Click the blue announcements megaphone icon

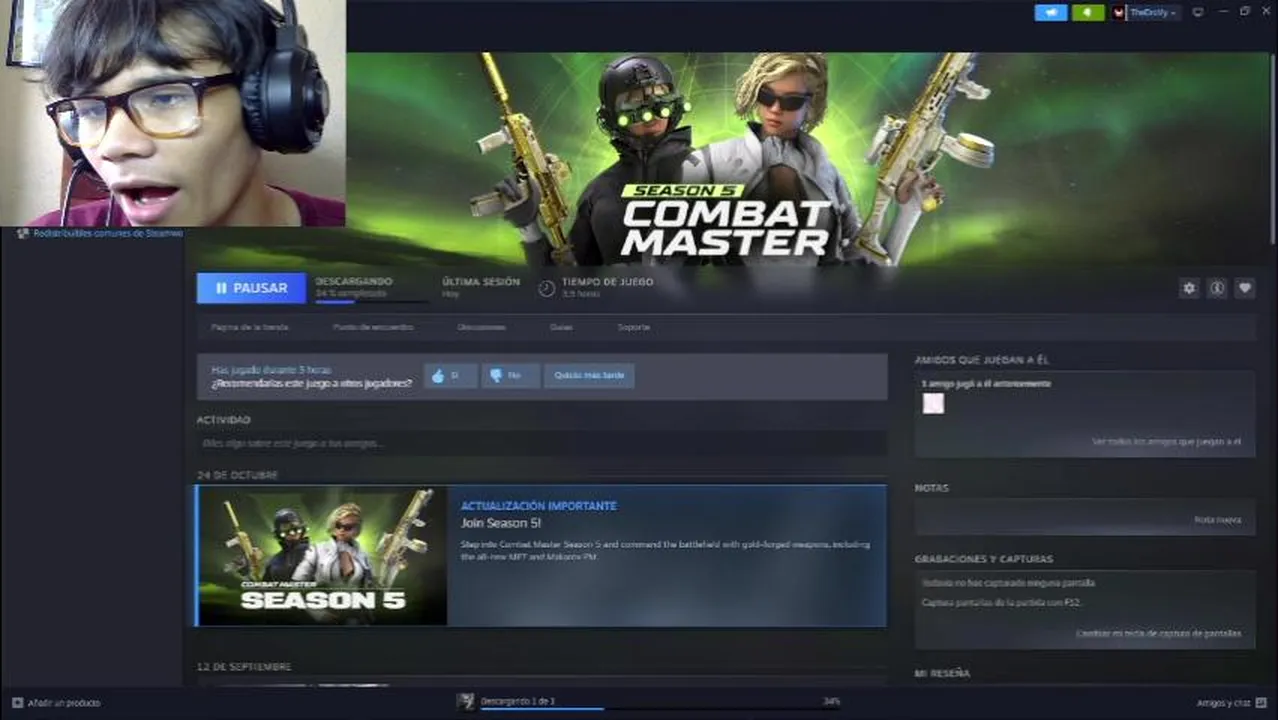[1050, 13]
